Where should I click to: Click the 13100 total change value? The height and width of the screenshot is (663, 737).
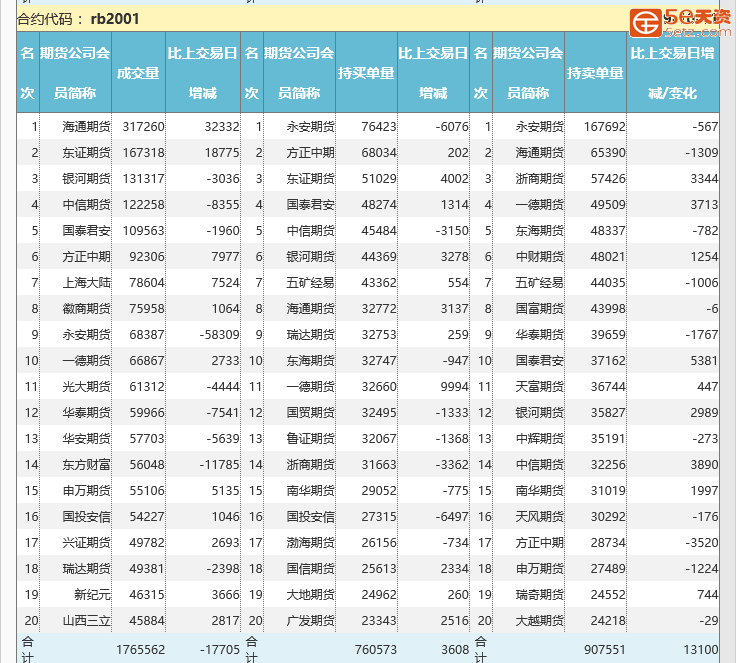click(x=701, y=650)
